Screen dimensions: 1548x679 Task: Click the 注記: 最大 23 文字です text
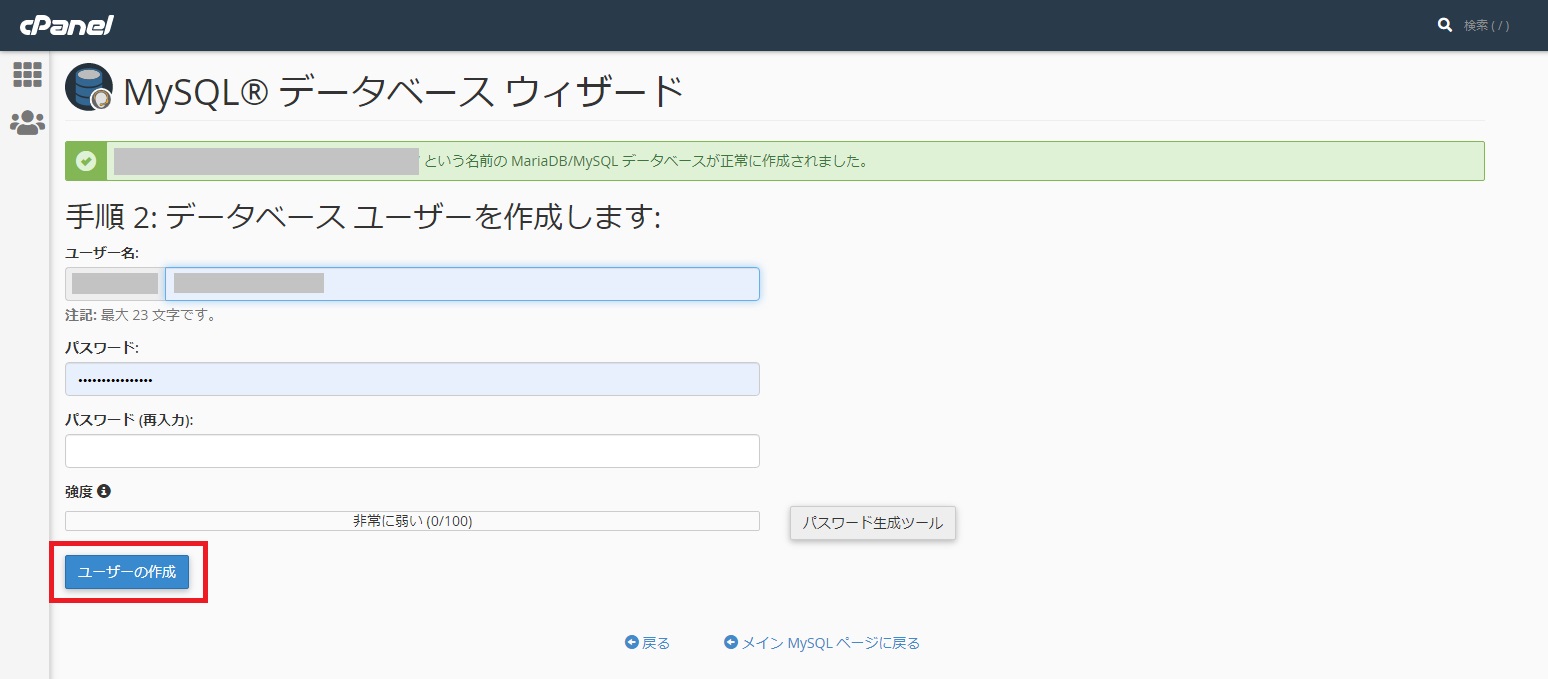click(141, 315)
